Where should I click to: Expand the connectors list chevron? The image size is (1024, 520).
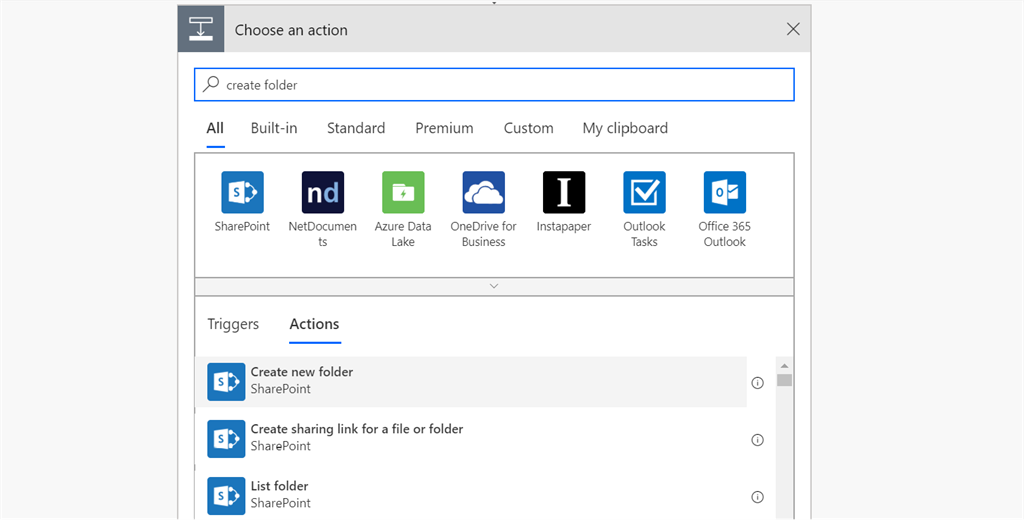coord(494,286)
